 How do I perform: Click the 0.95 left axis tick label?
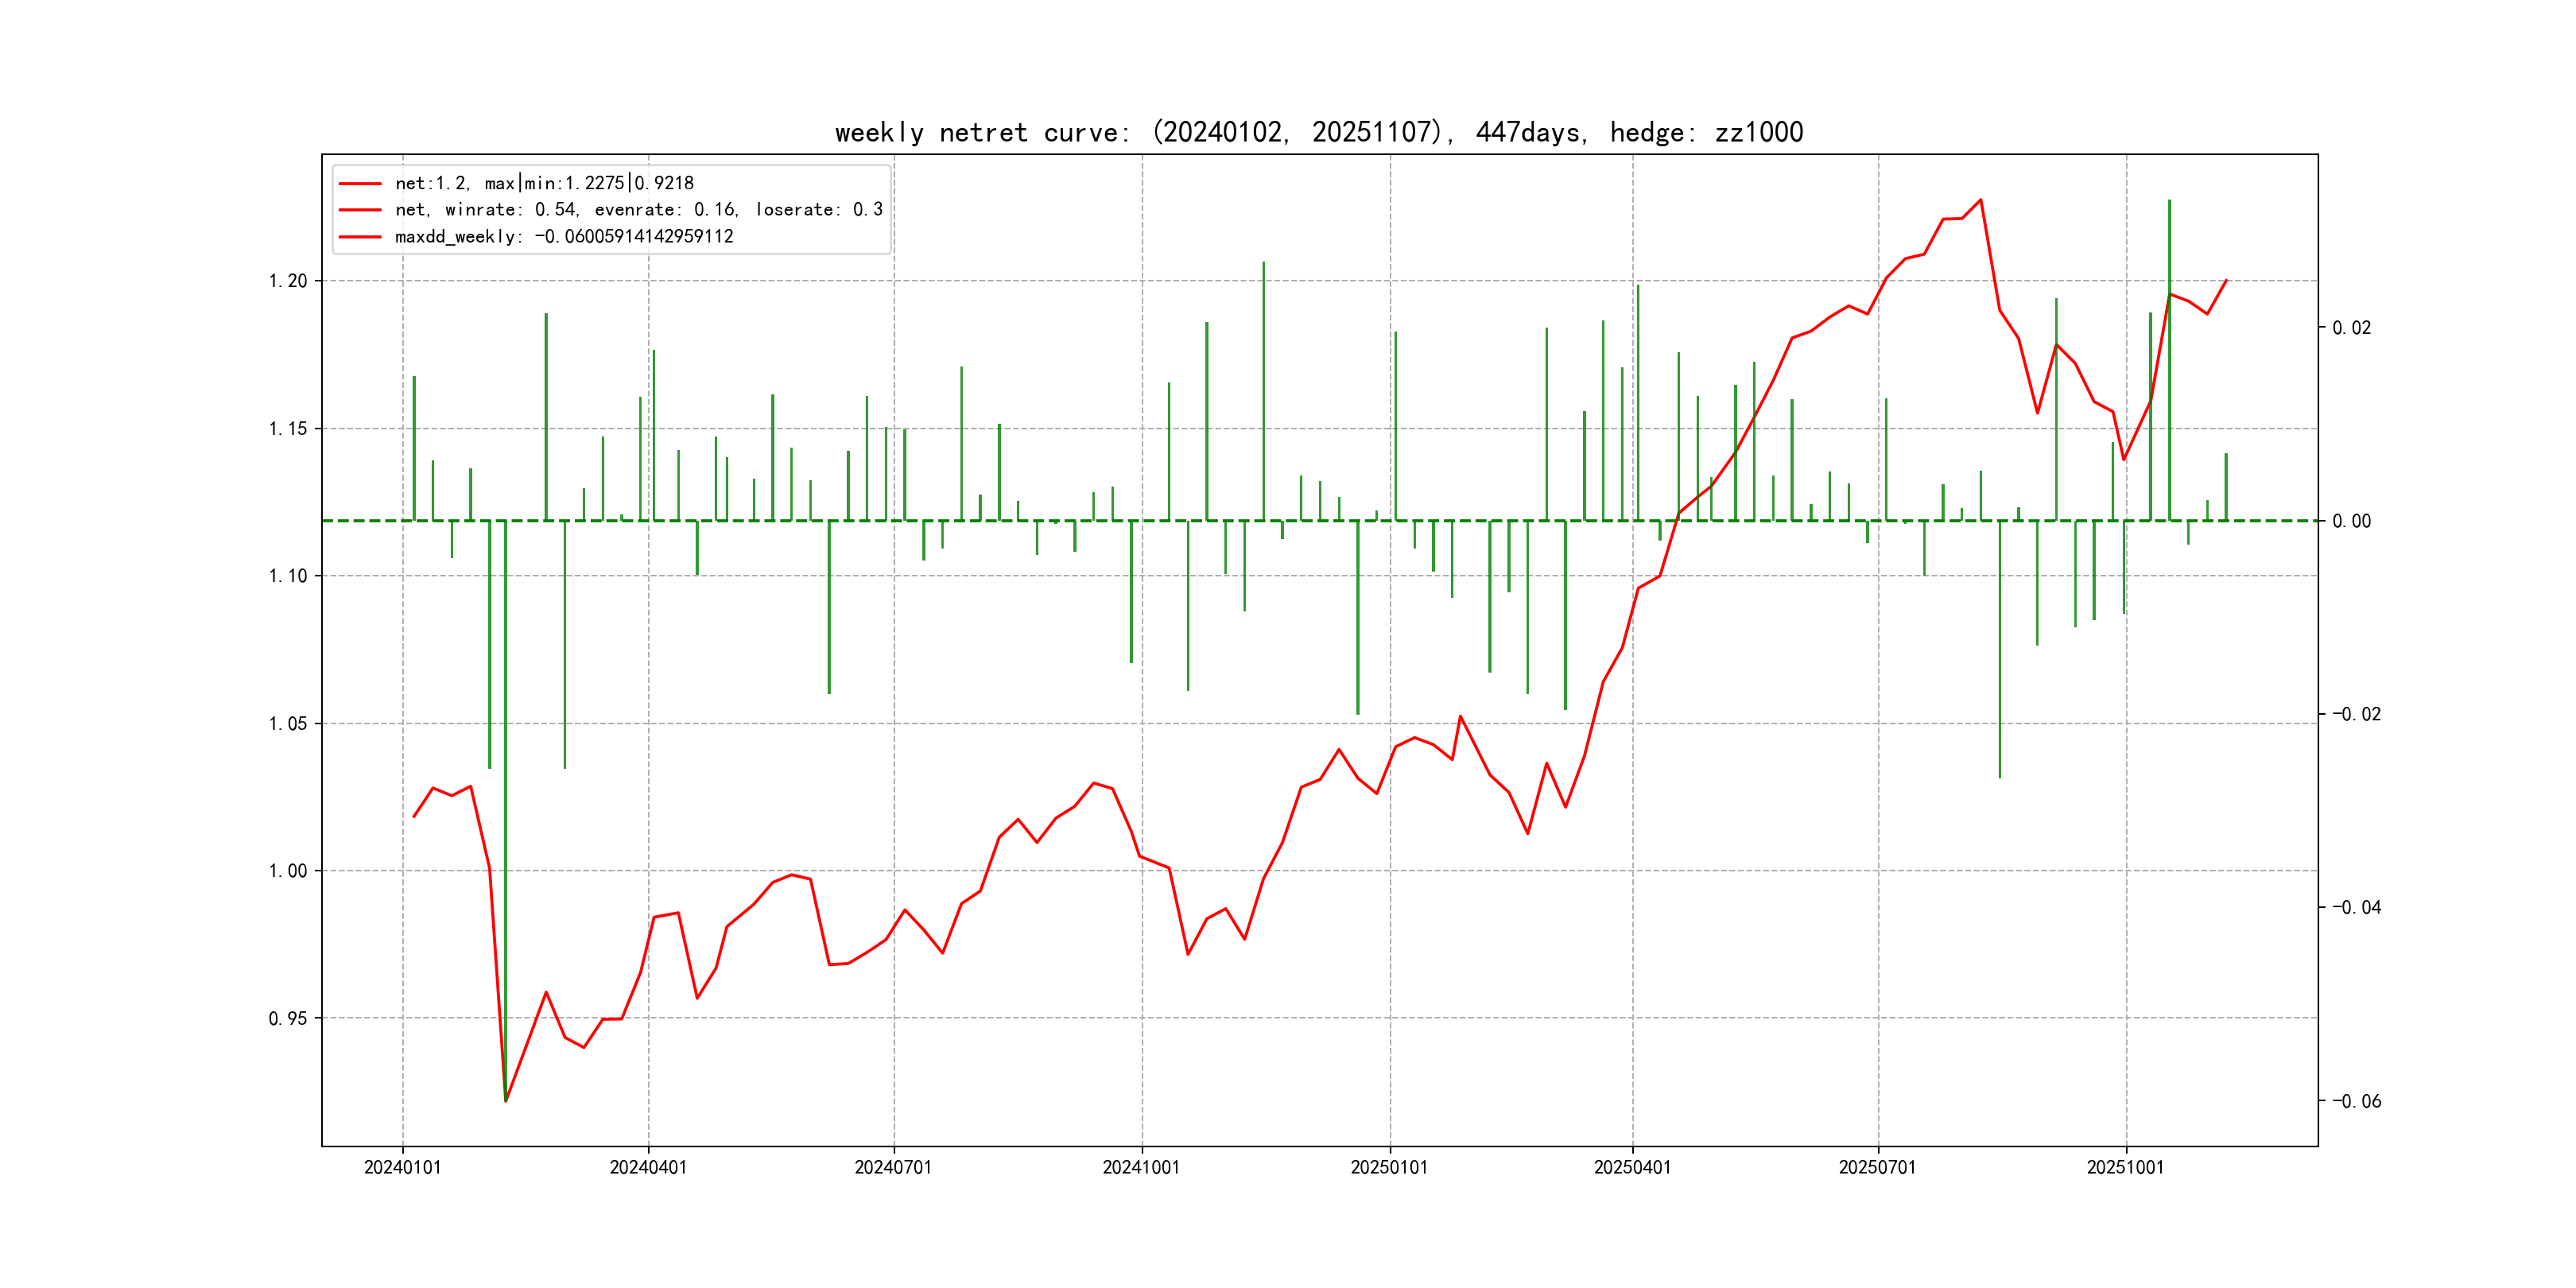[288, 1019]
